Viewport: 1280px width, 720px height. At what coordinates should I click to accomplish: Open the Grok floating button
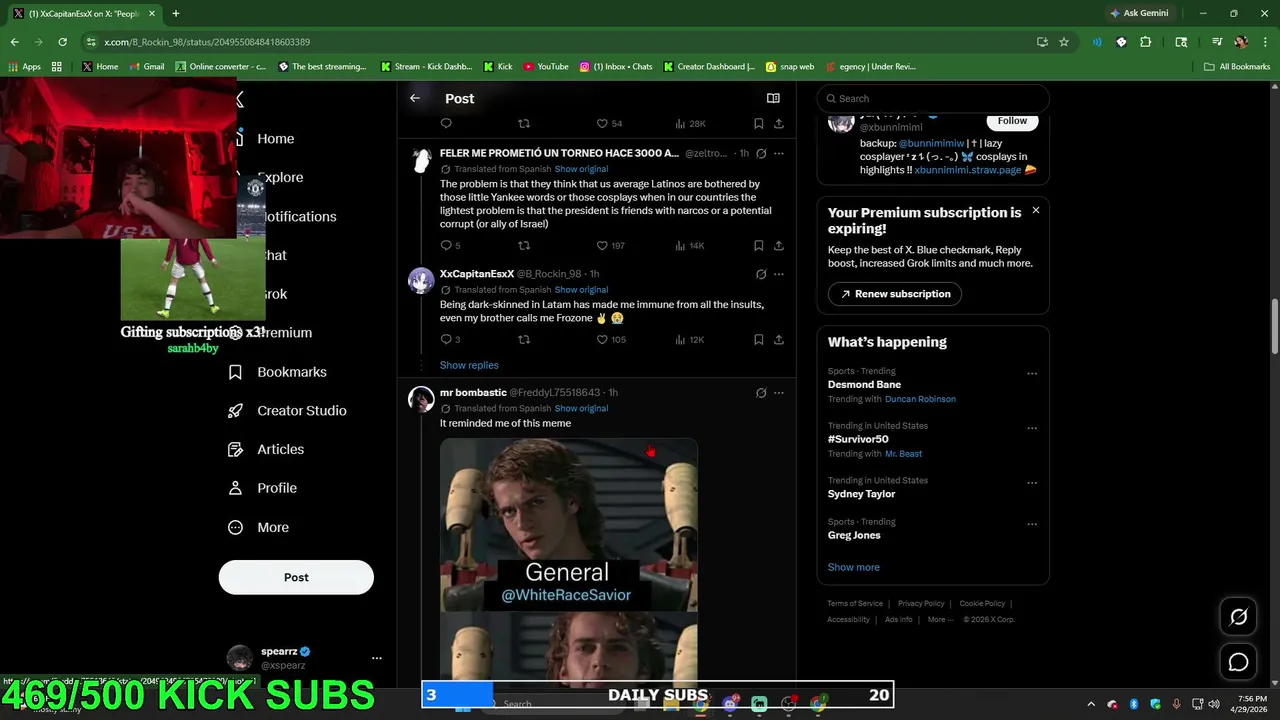tap(1238, 617)
